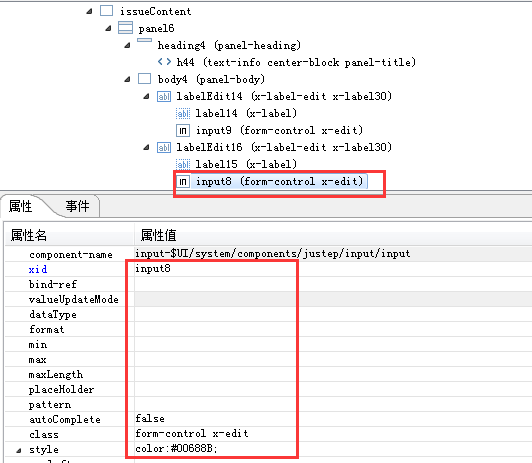The width and height of the screenshot is (532, 463).
Task: Collapse the issueContent tree node
Action: click(x=89, y=12)
